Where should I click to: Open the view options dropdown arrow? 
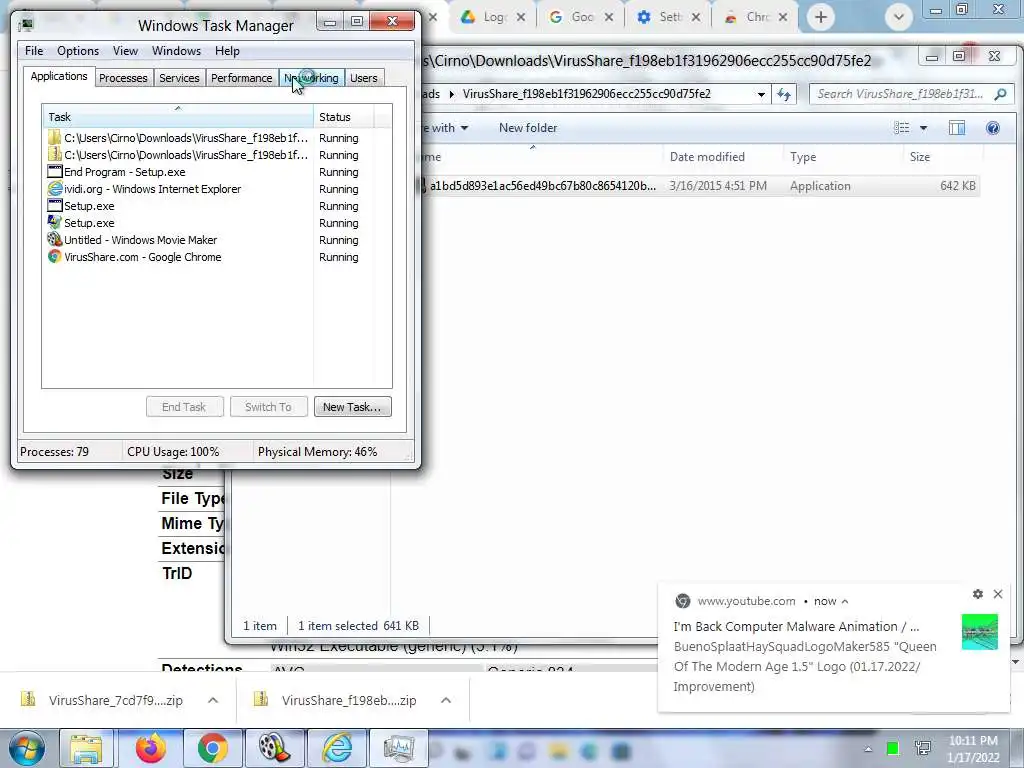(923, 128)
